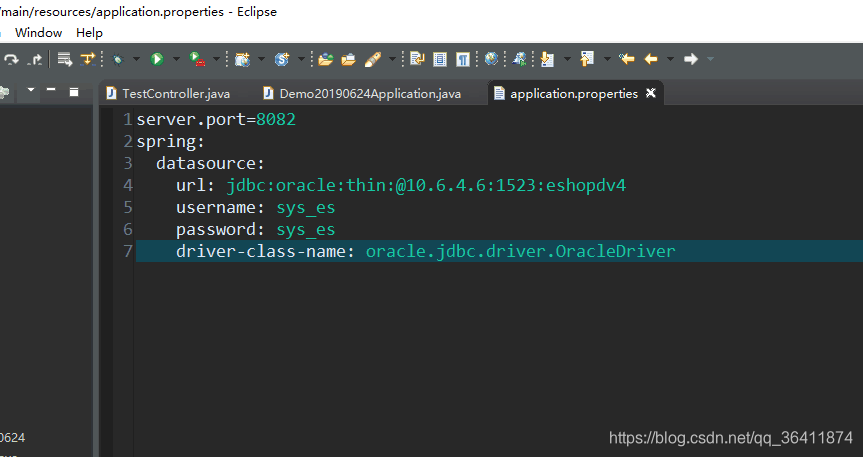
Task: Click the yellow Back navigation arrow
Action: point(651,59)
